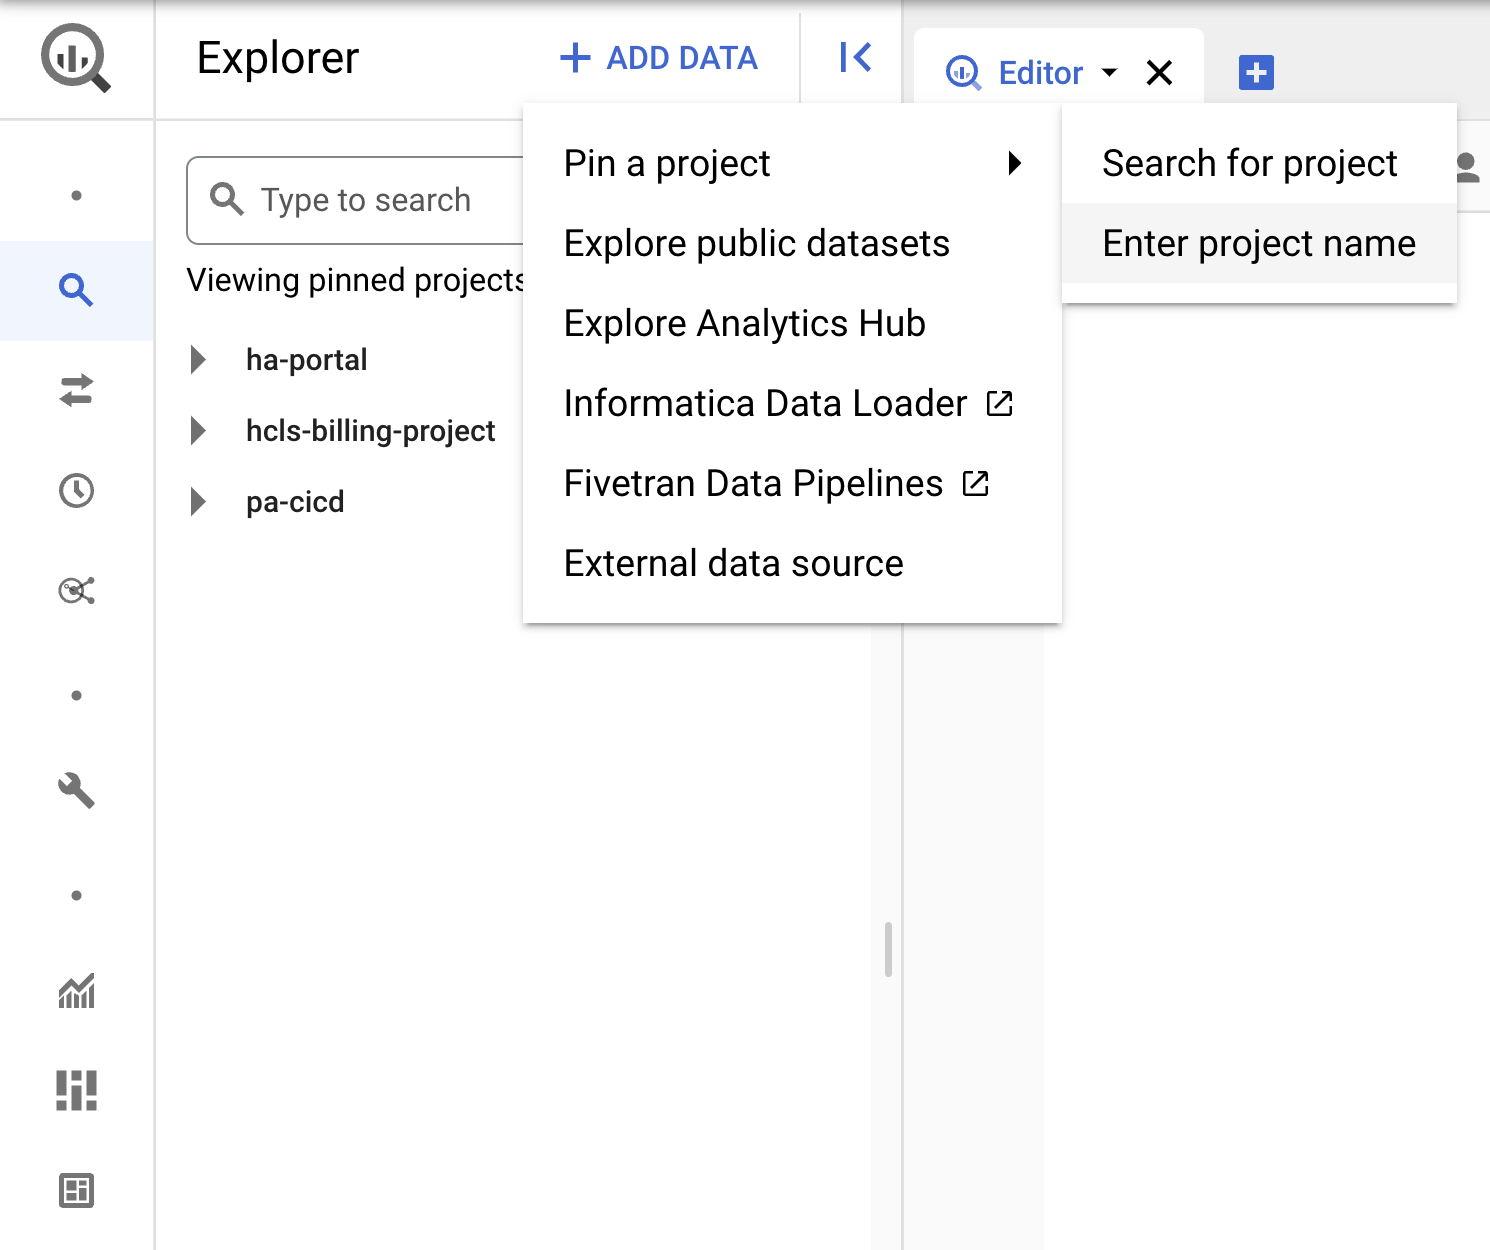Open the Data transfers icon
1490x1250 pixels.
76,390
